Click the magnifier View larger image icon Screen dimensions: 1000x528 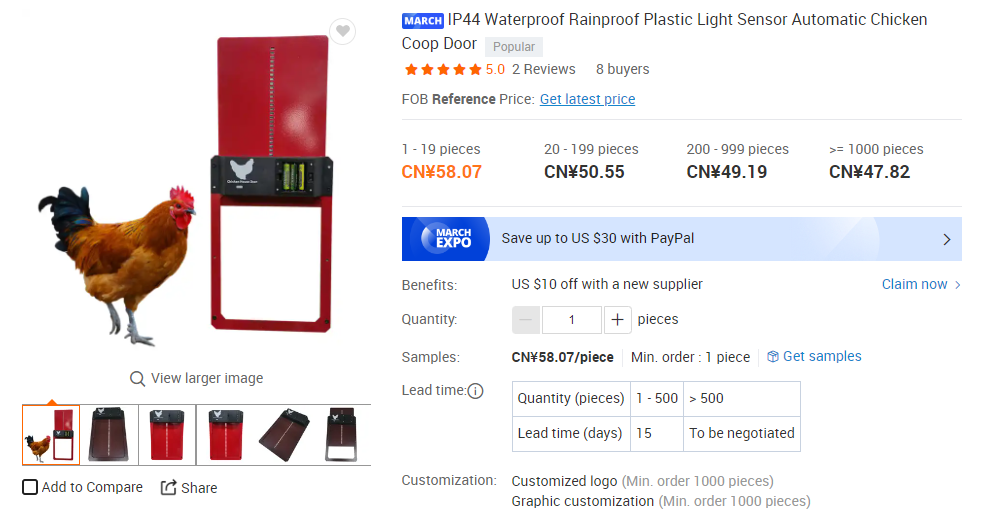[136, 379]
